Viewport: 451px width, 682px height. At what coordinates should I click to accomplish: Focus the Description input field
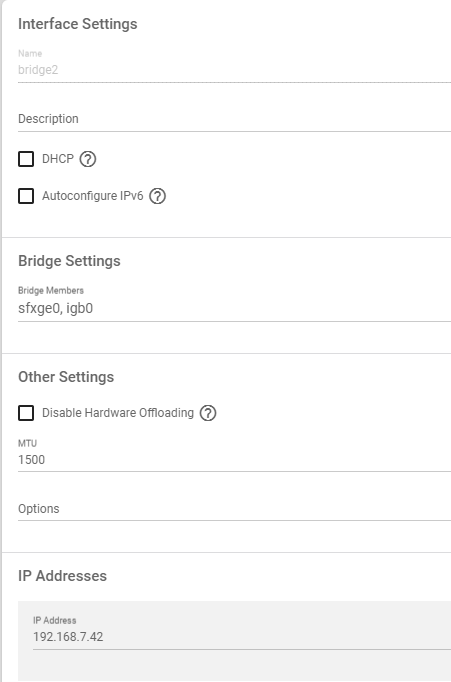click(x=234, y=119)
